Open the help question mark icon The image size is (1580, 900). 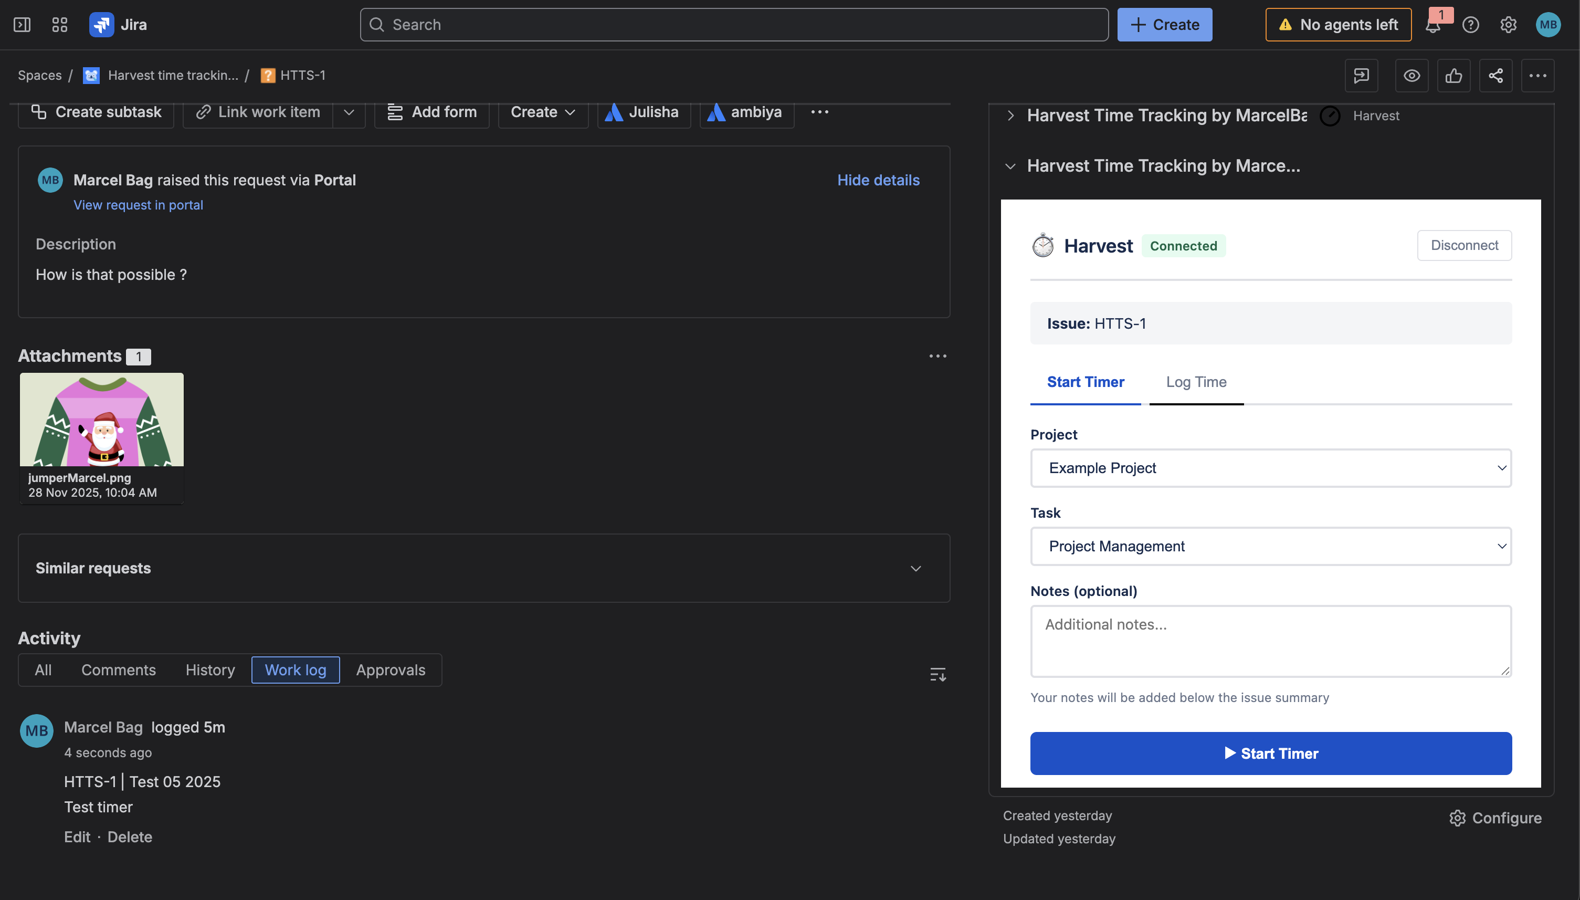(x=1471, y=25)
